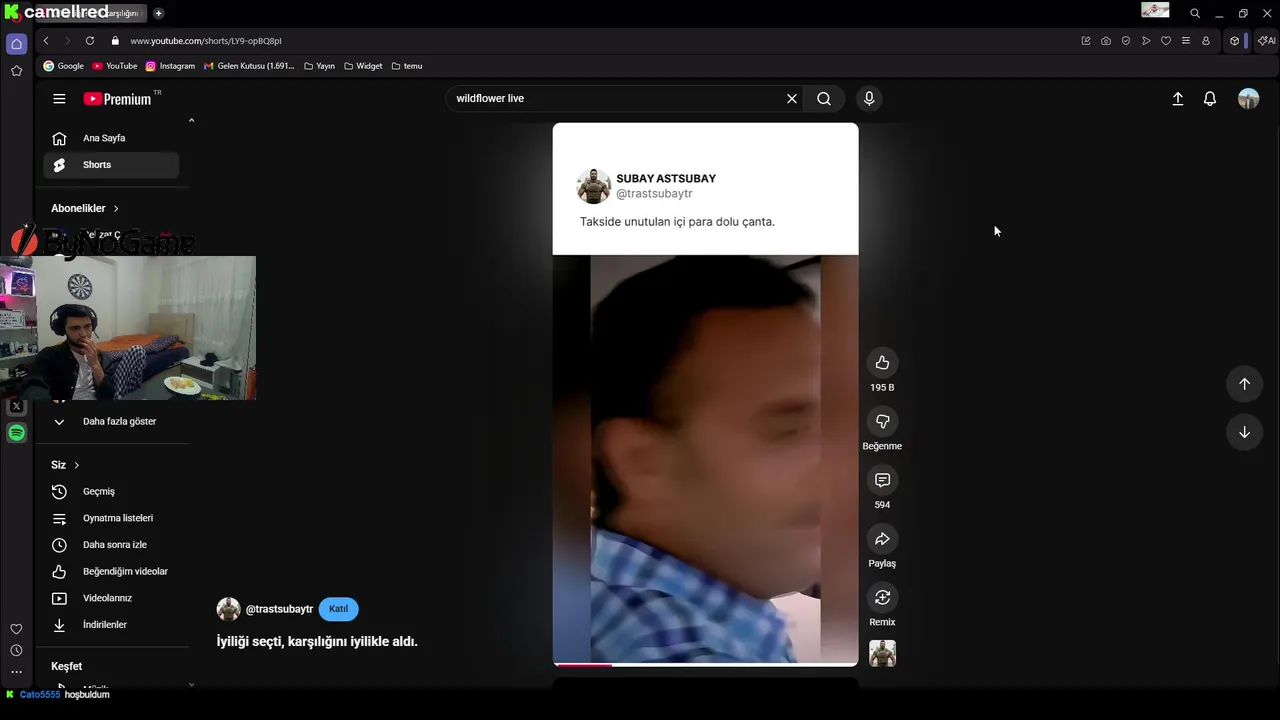Viewport: 1280px width, 720px height.
Task: Open the Instagram bookmark
Action: click(170, 66)
